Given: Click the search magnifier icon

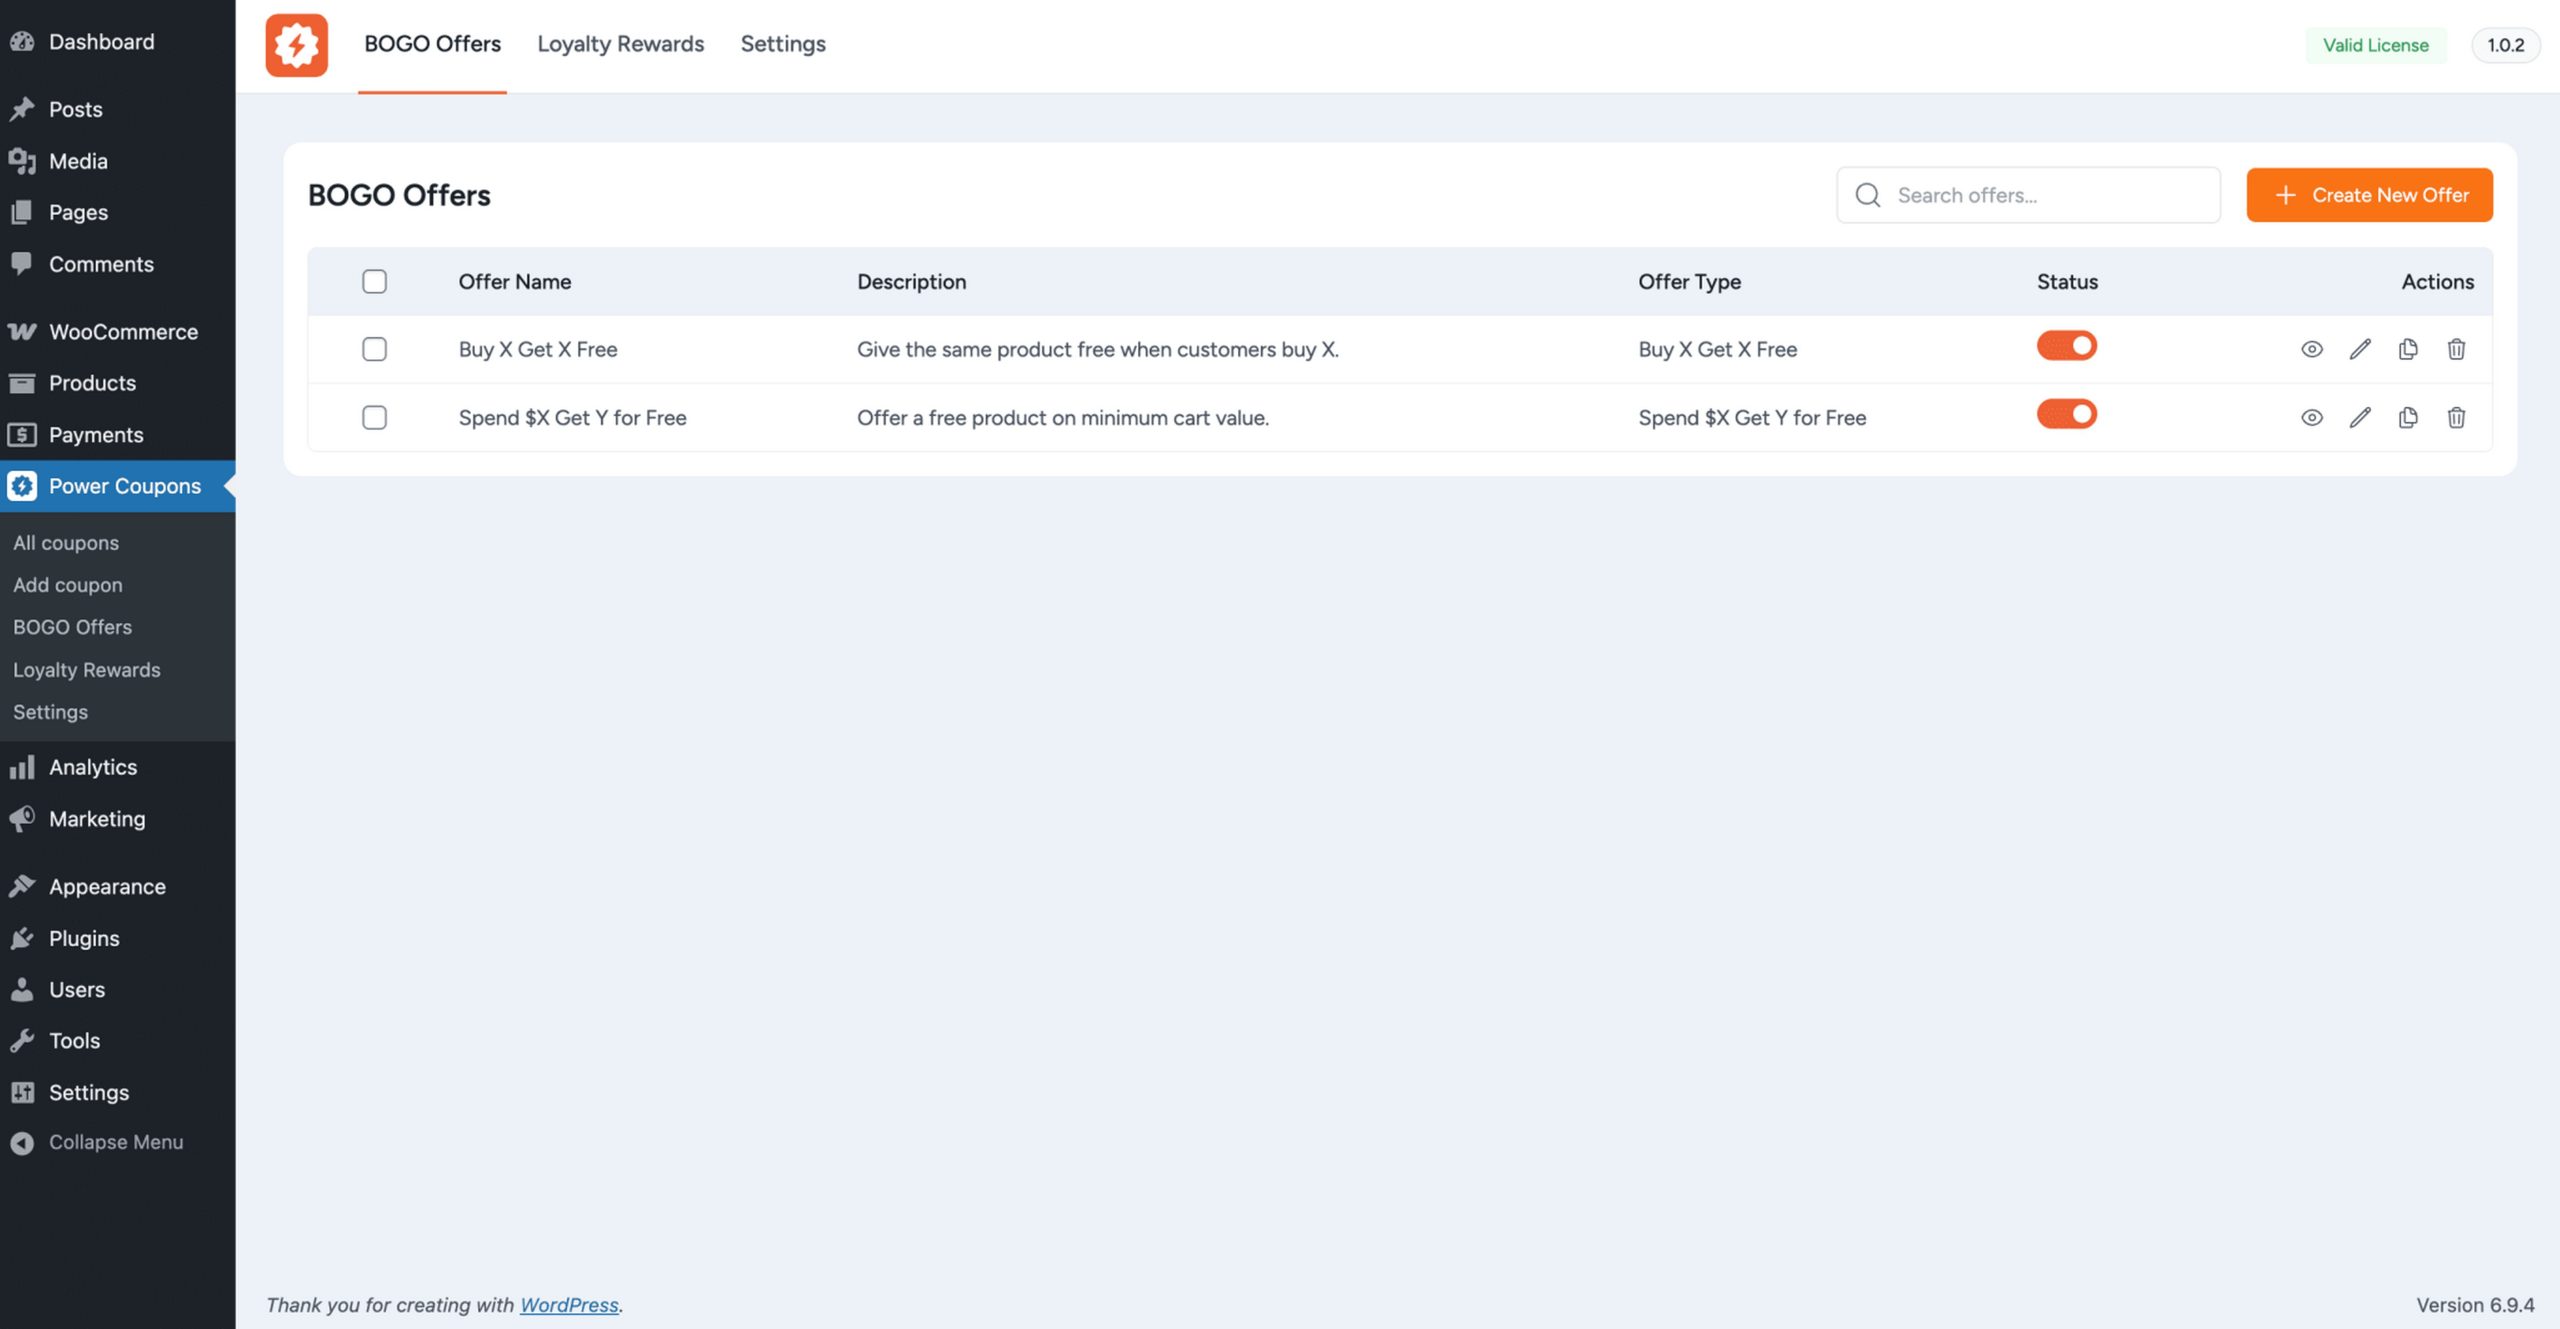Looking at the screenshot, I should click(x=1867, y=195).
